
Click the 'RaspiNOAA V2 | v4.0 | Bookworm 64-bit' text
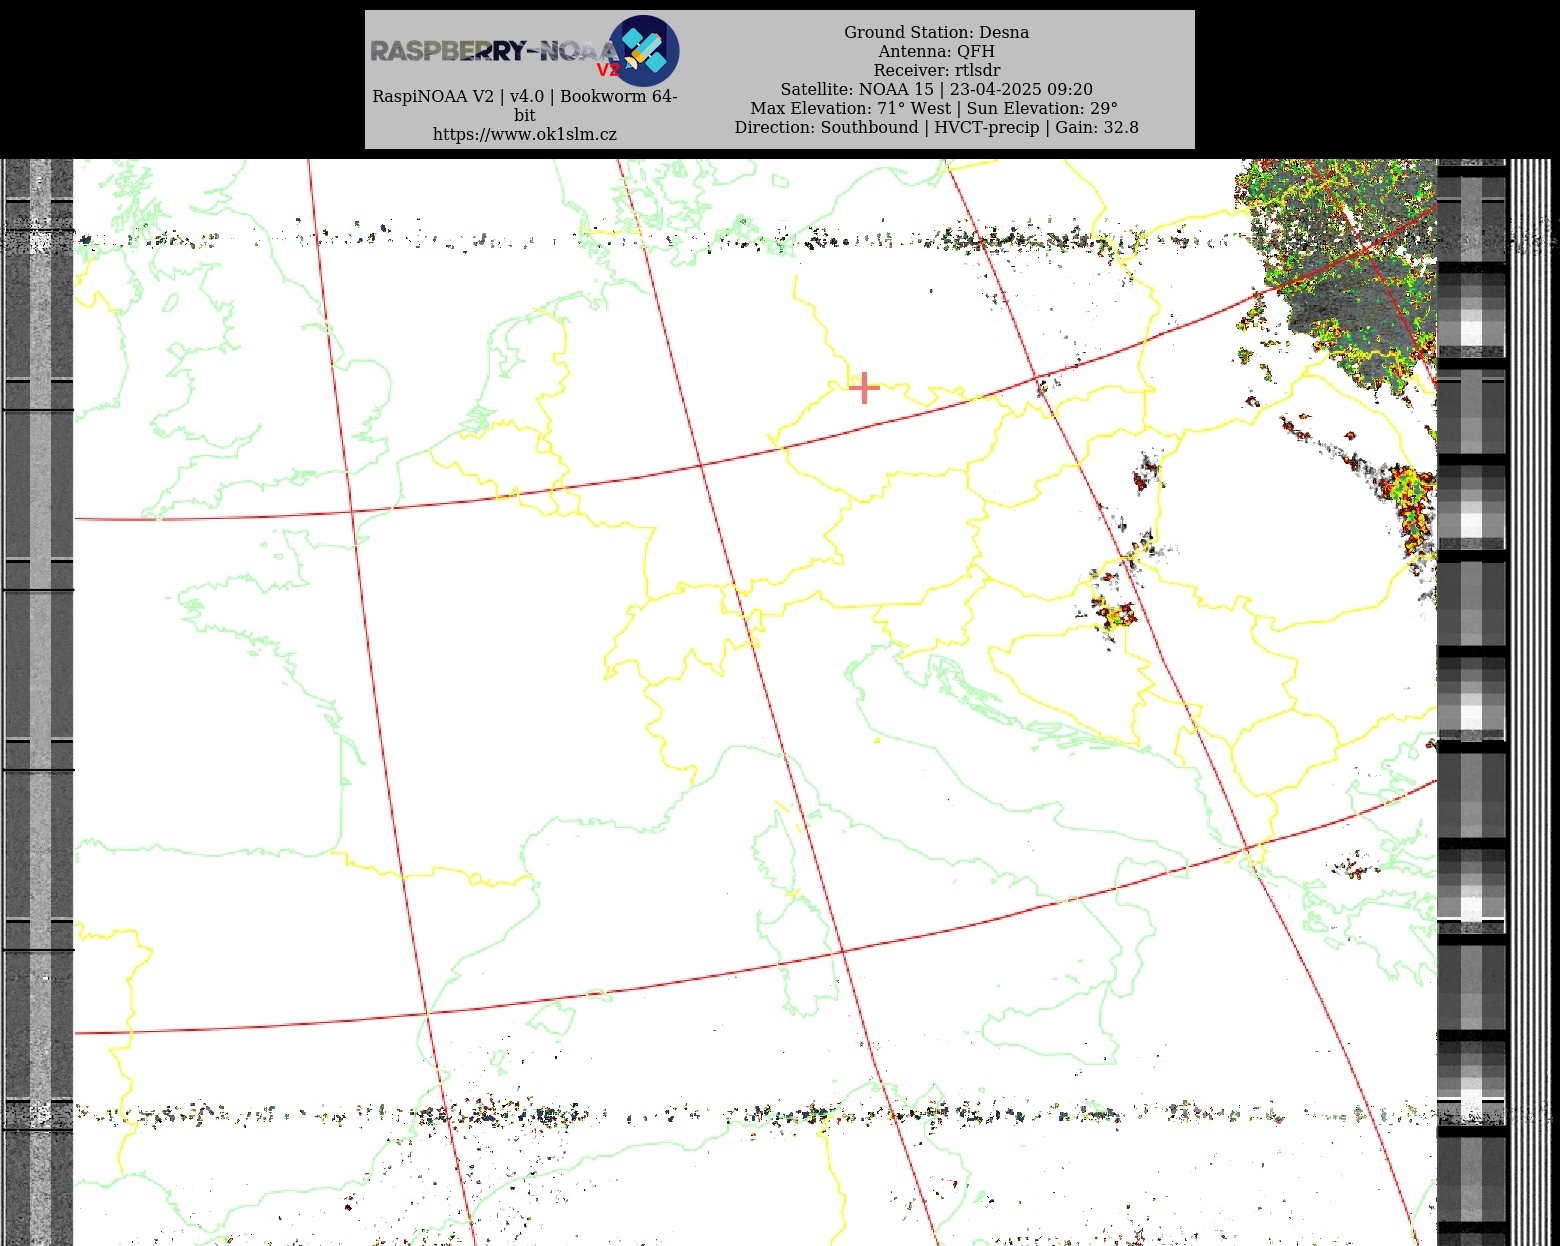(x=525, y=105)
